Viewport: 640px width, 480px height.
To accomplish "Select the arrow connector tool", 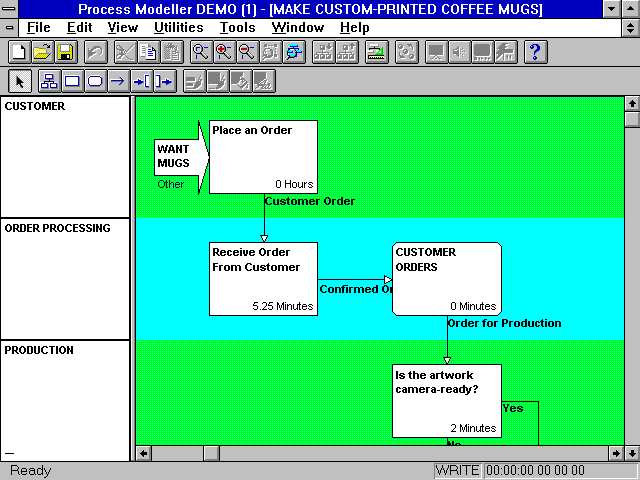I will [118, 81].
